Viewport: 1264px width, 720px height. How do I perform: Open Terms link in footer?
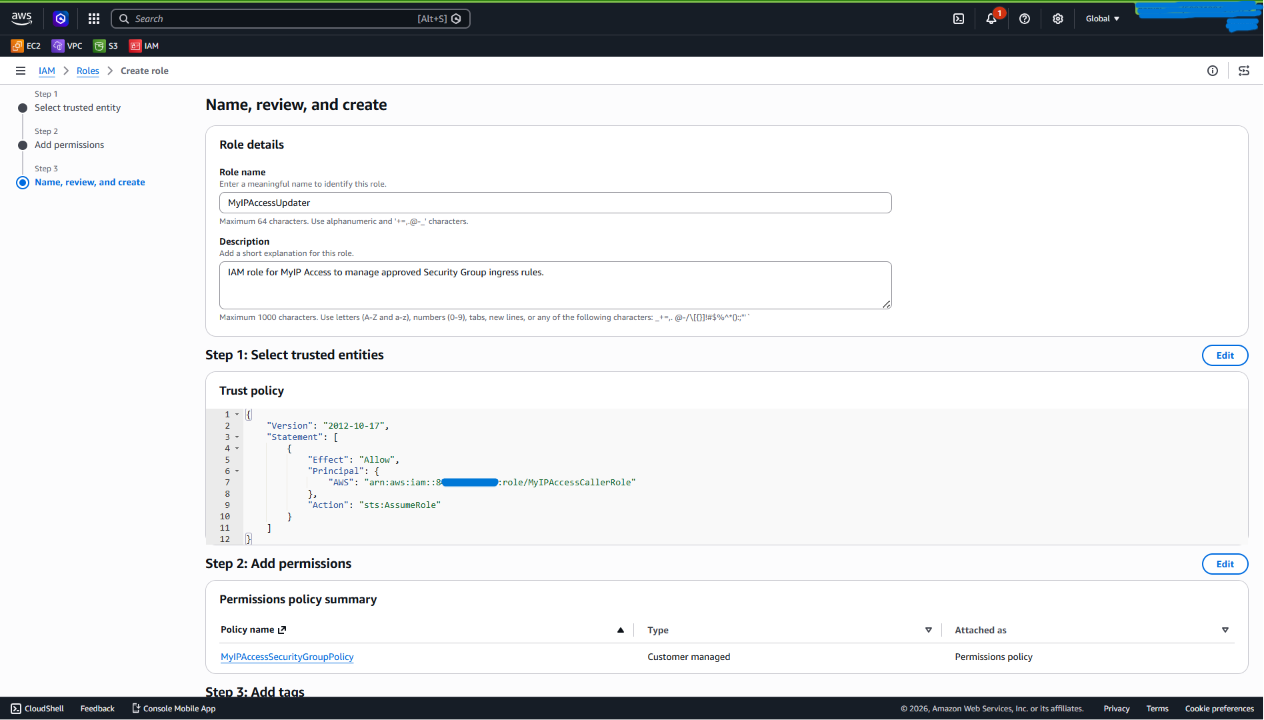tap(1157, 708)
